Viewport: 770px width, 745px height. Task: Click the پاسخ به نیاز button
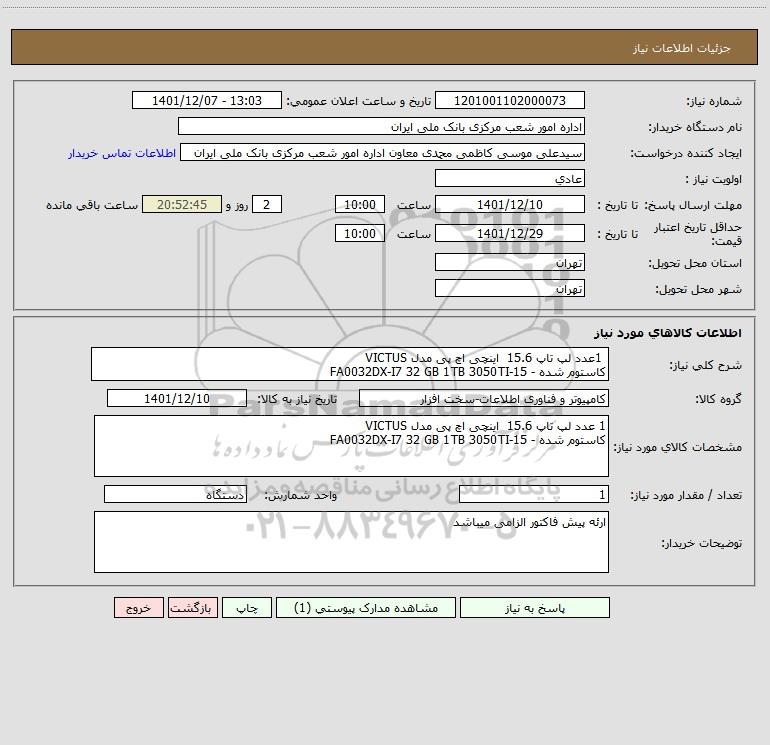535,607
